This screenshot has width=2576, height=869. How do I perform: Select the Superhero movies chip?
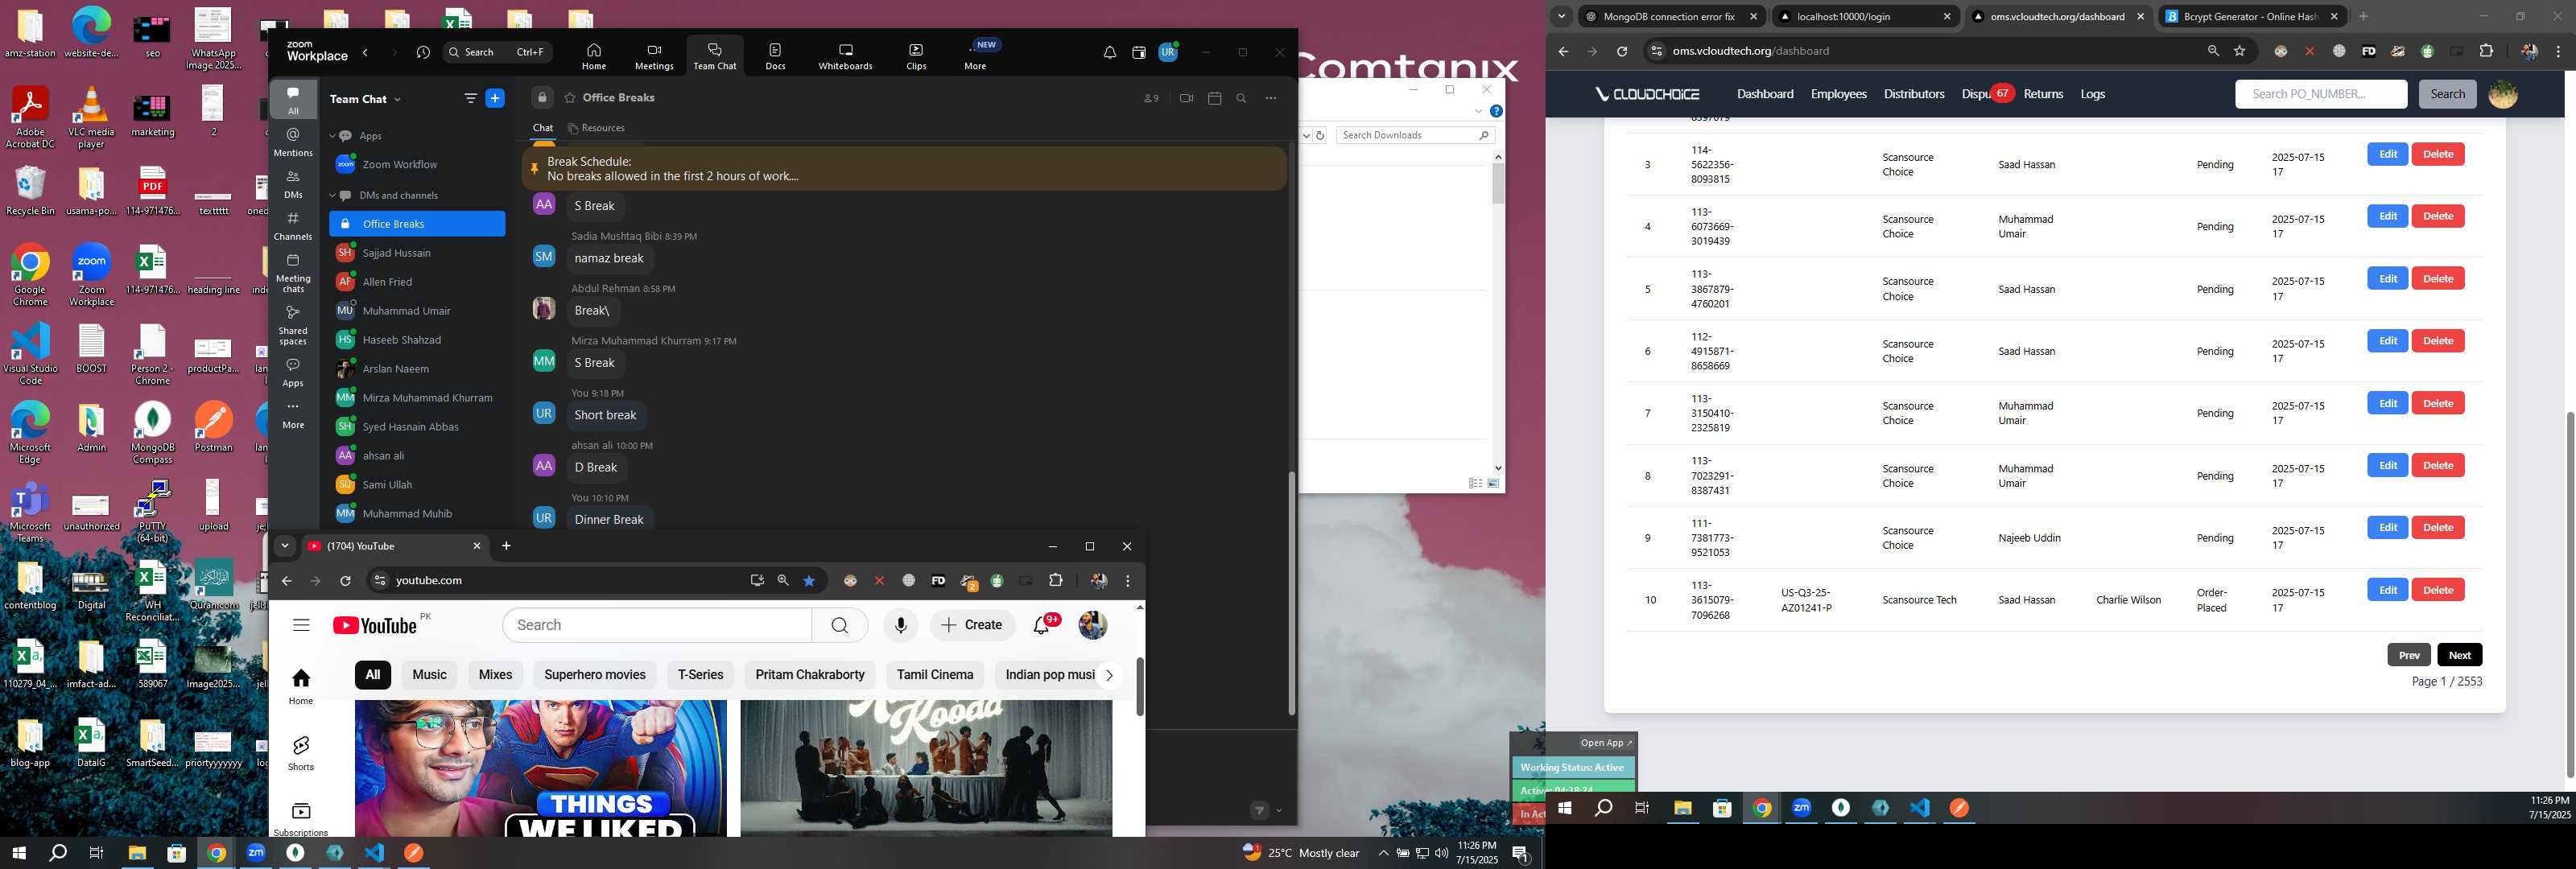click(595, 675)
